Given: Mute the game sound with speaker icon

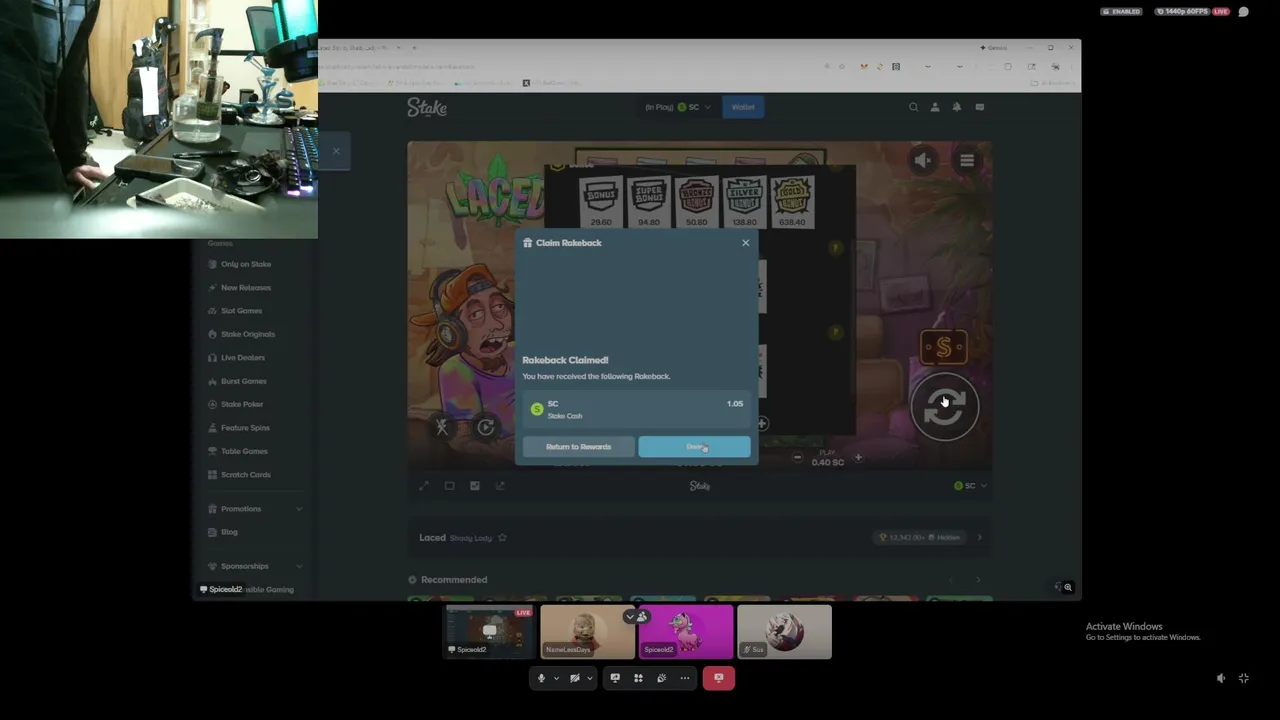Looking at the screenshot, I should (x=923, y=160).
